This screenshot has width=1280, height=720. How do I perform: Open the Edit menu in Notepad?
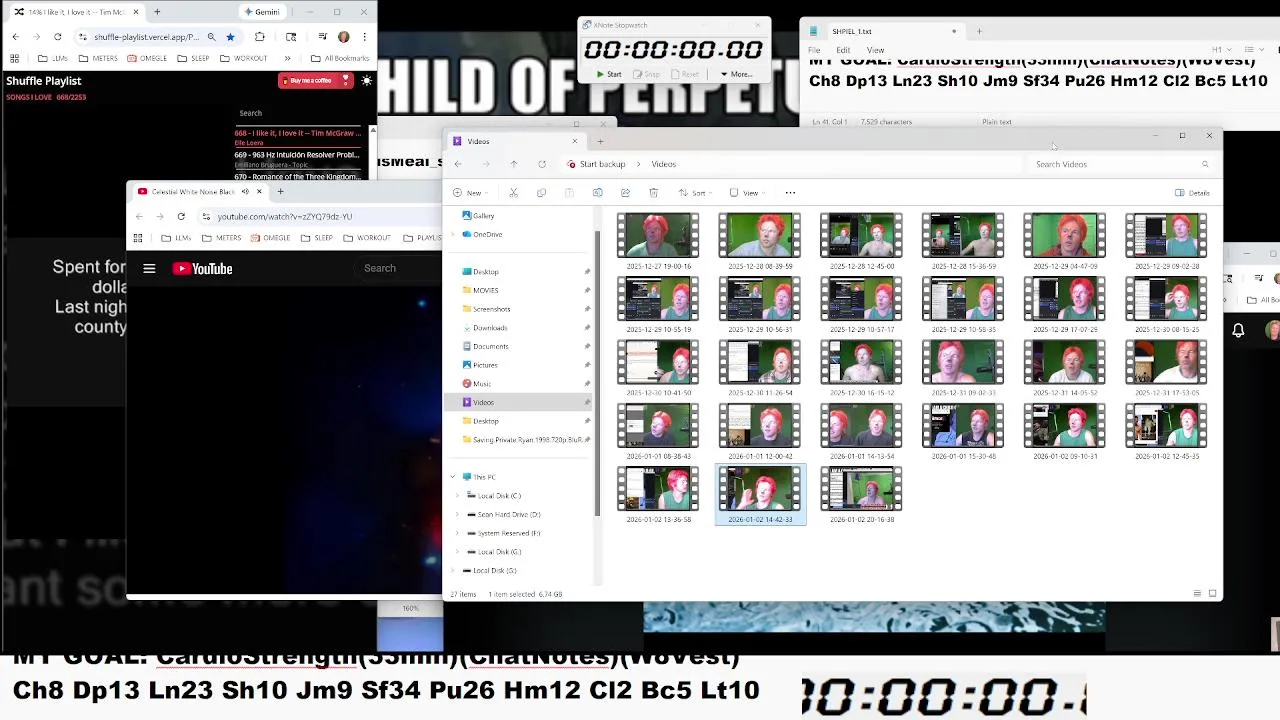843,50
